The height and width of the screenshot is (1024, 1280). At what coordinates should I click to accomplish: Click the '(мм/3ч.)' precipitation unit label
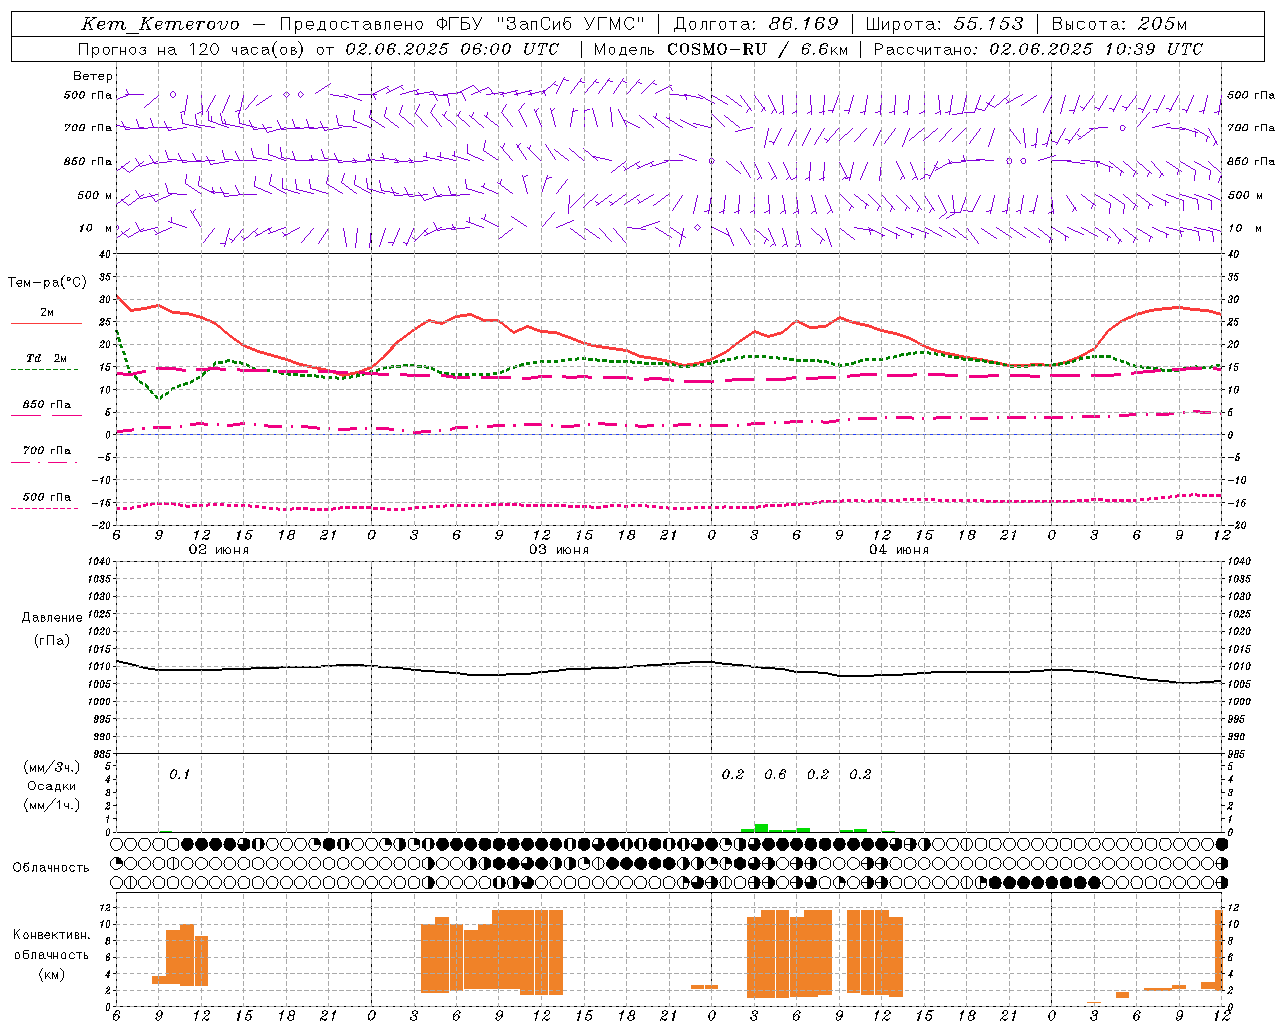(52, 767)
